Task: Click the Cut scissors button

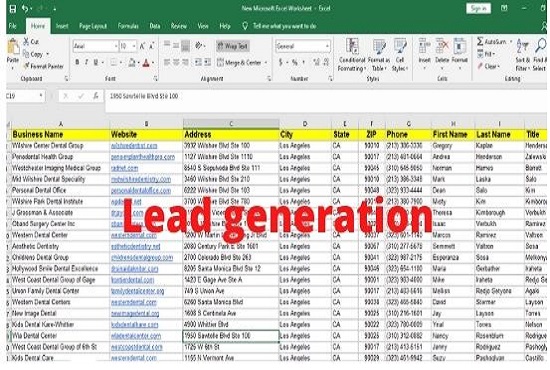Action: [x=31, y=42]
